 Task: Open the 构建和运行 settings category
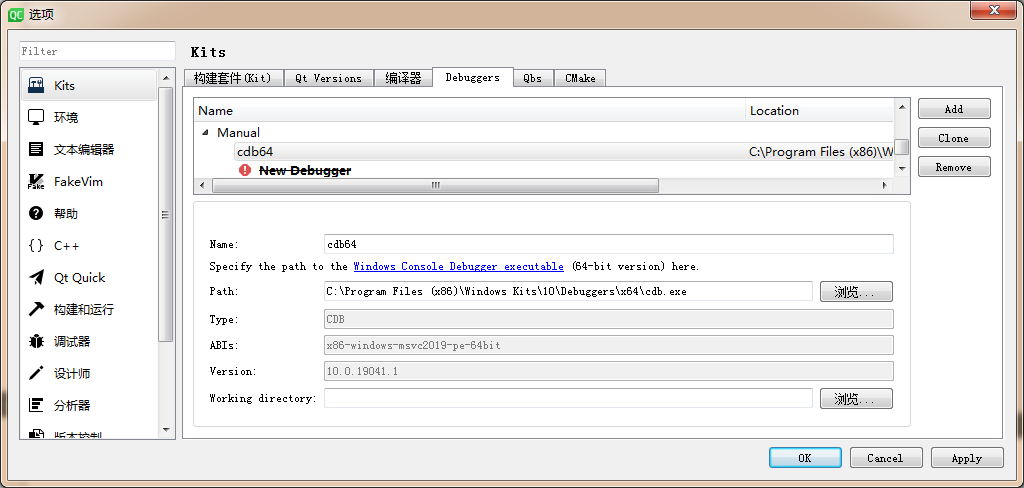coord(84,310)
